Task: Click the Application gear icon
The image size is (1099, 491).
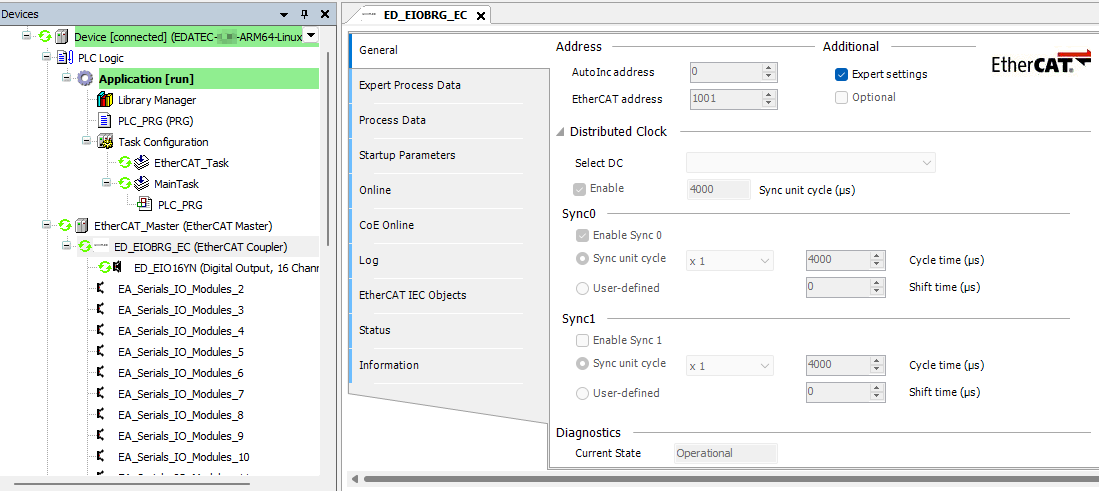Action: tap(86, 79)
